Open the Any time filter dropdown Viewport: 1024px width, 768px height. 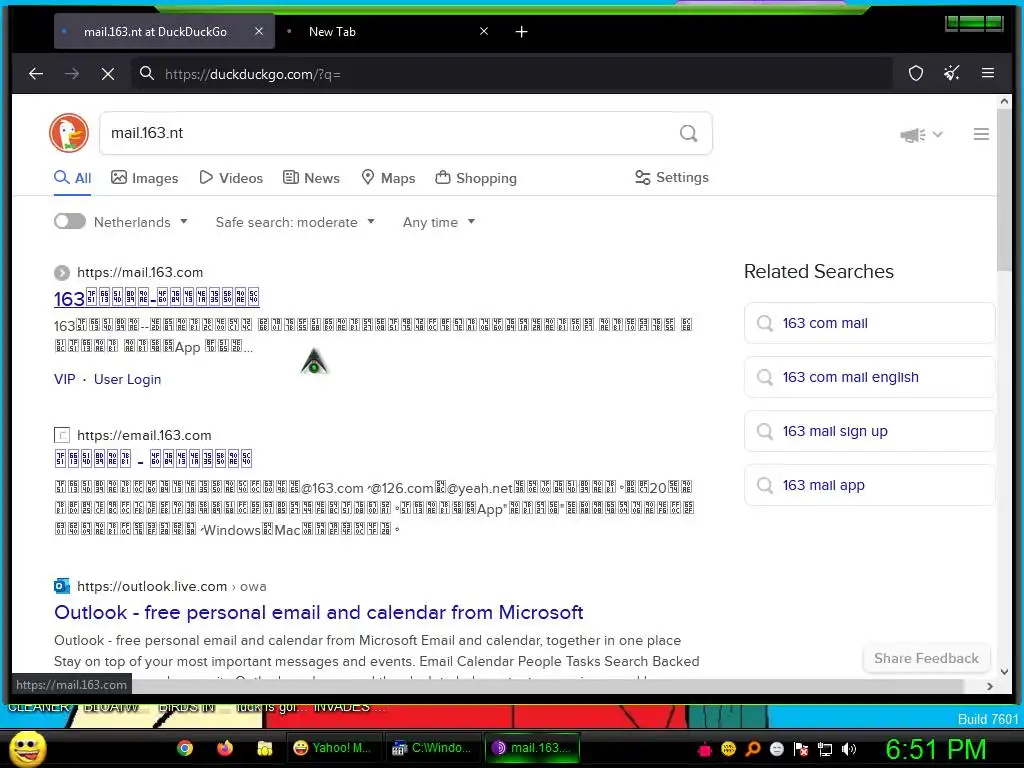tap(439, 222)
